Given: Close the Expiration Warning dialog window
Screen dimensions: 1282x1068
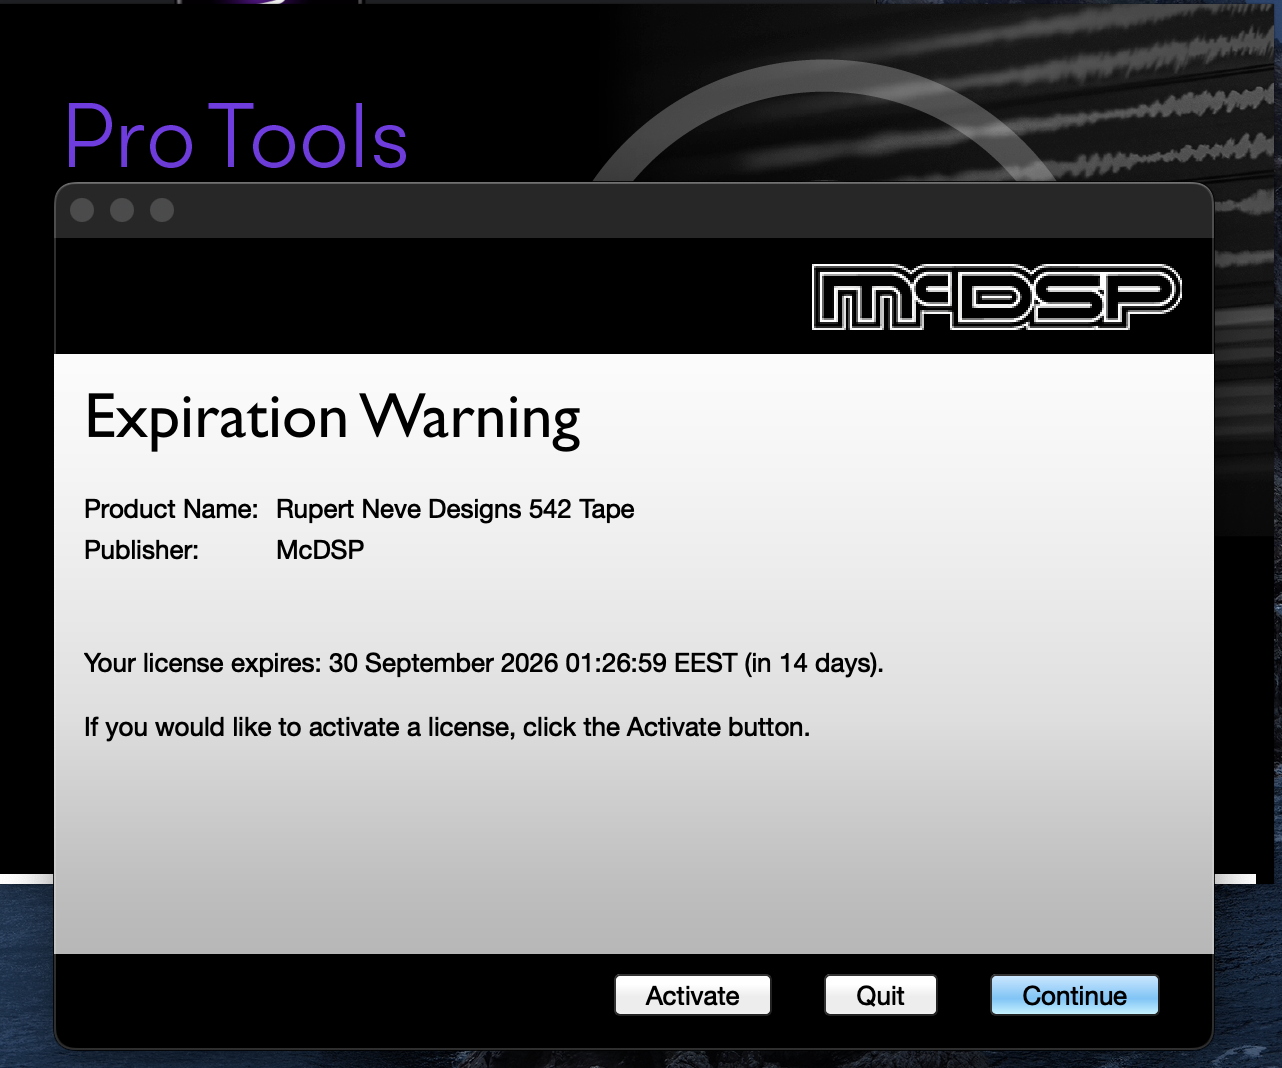Looking at the screenshot, I should tap(82, 210).
